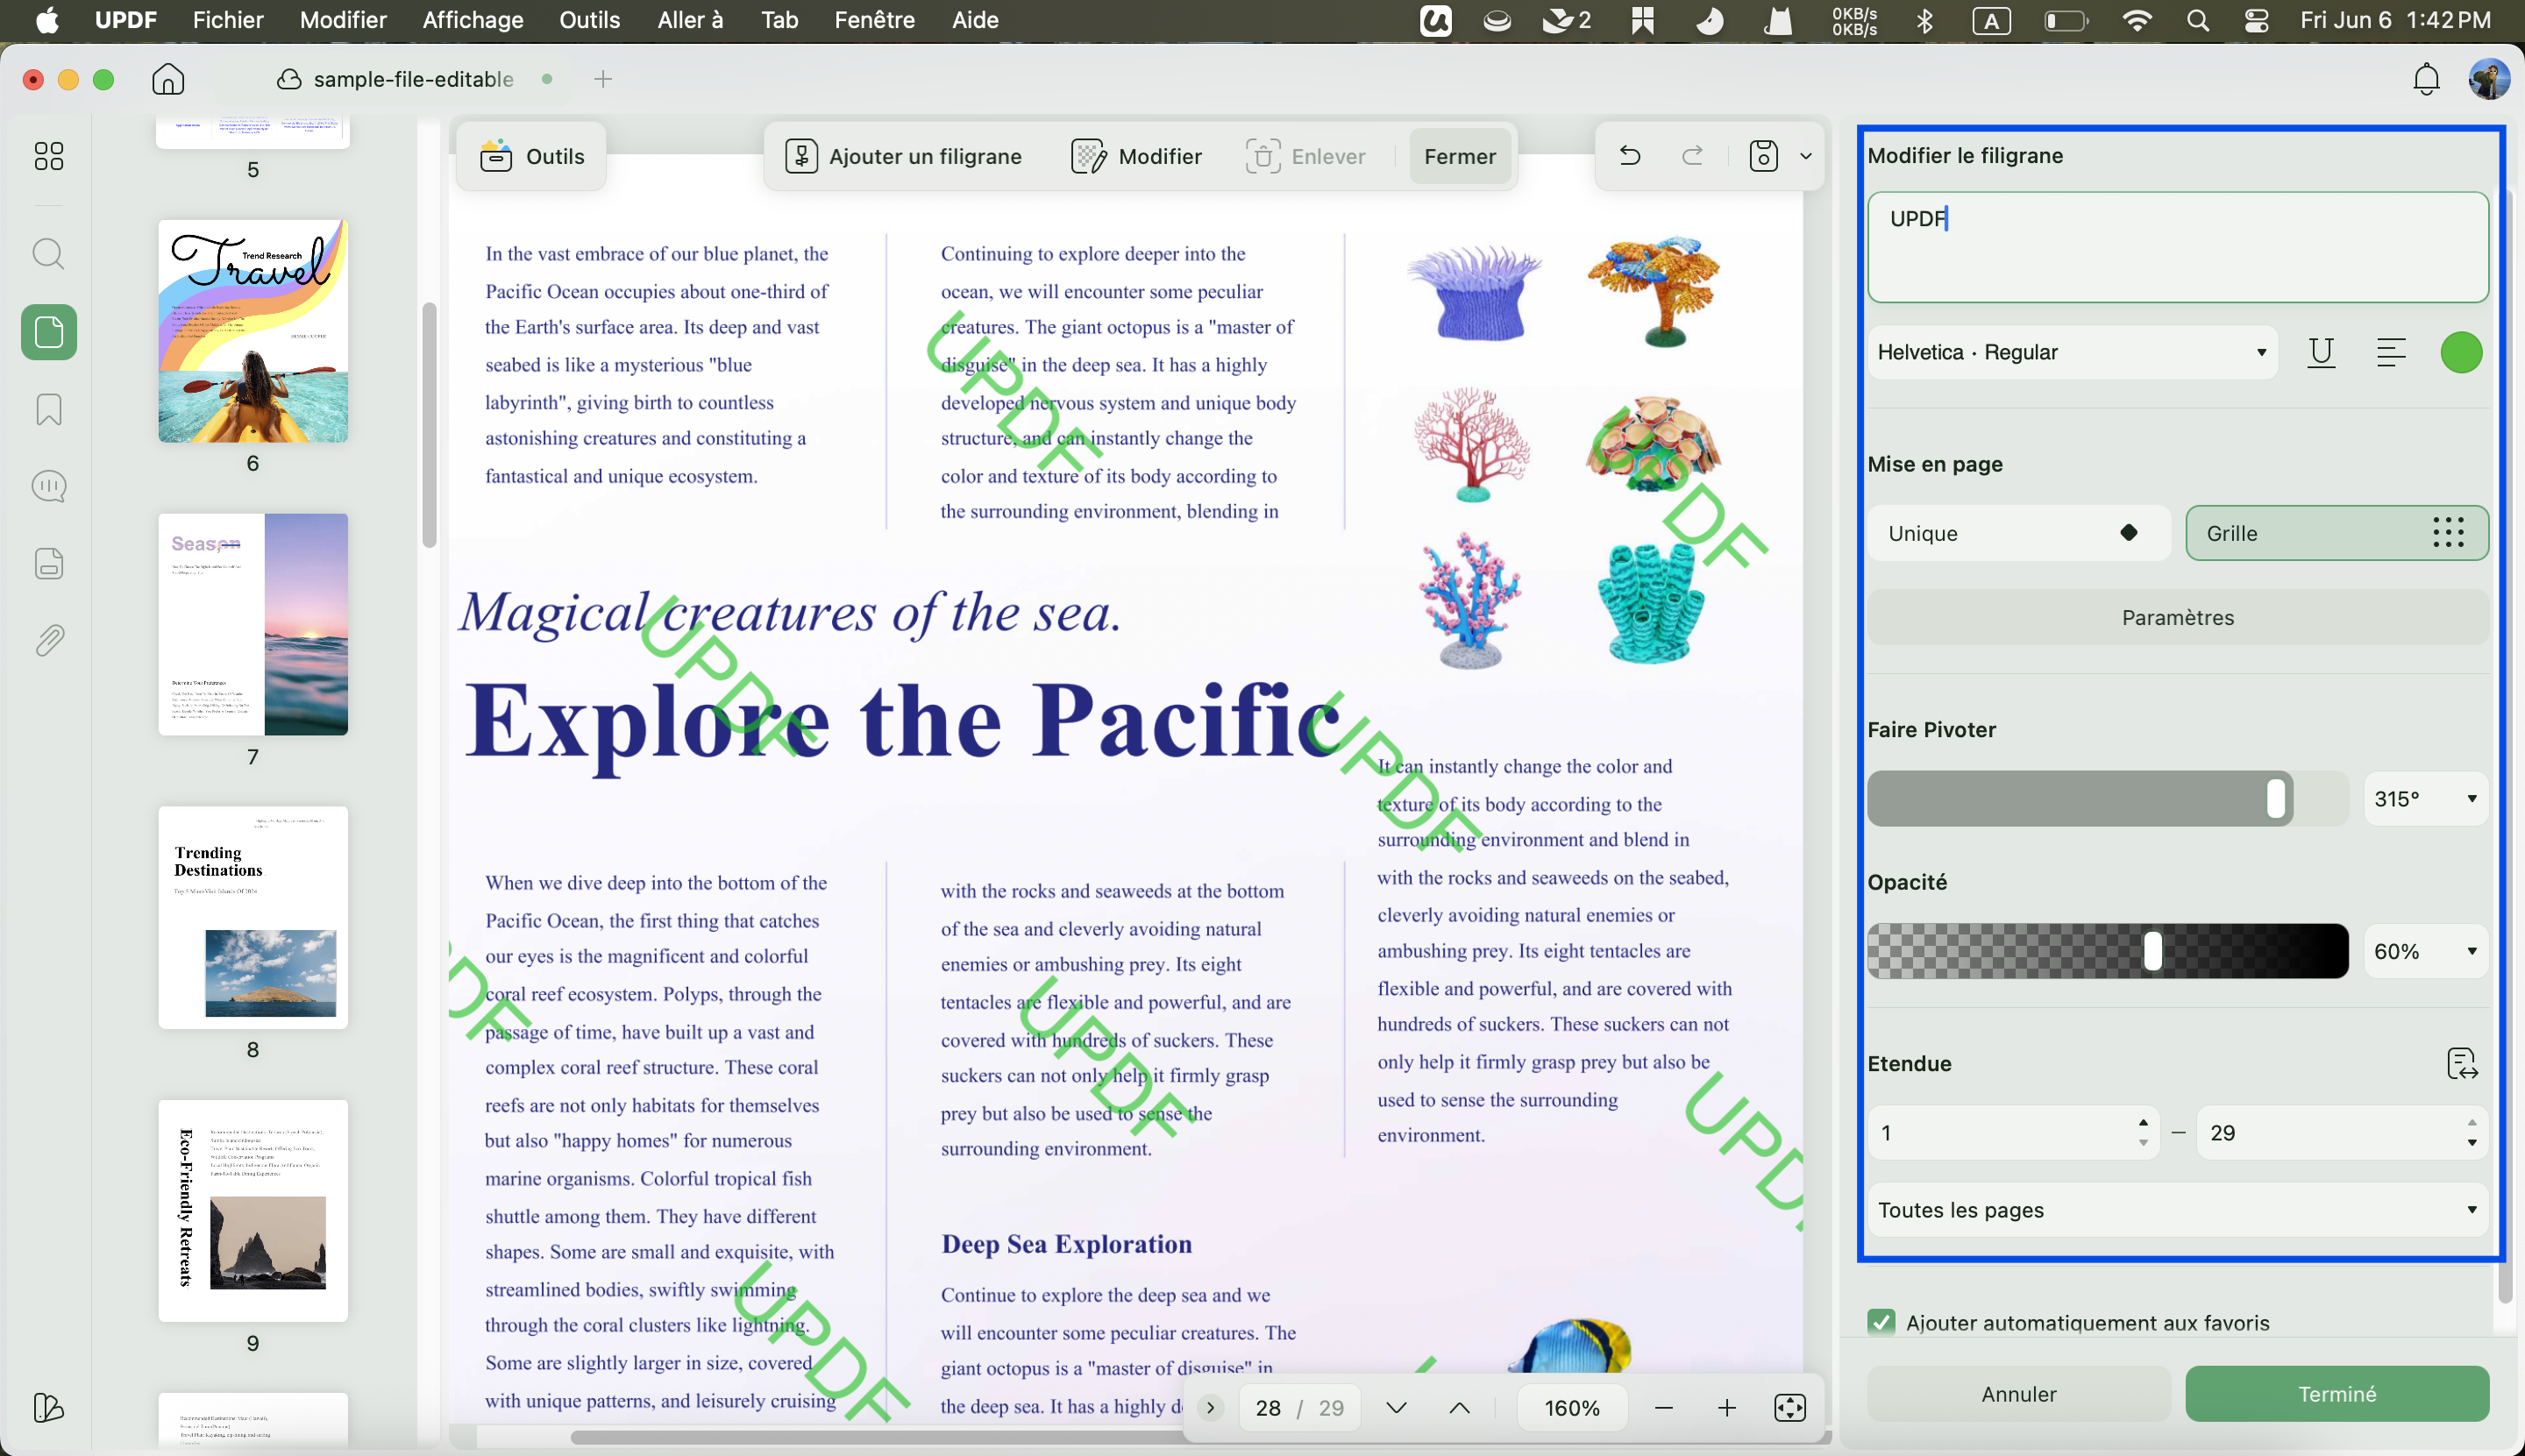Open the 60% opacity dropdown

(x=2426, y=951)
